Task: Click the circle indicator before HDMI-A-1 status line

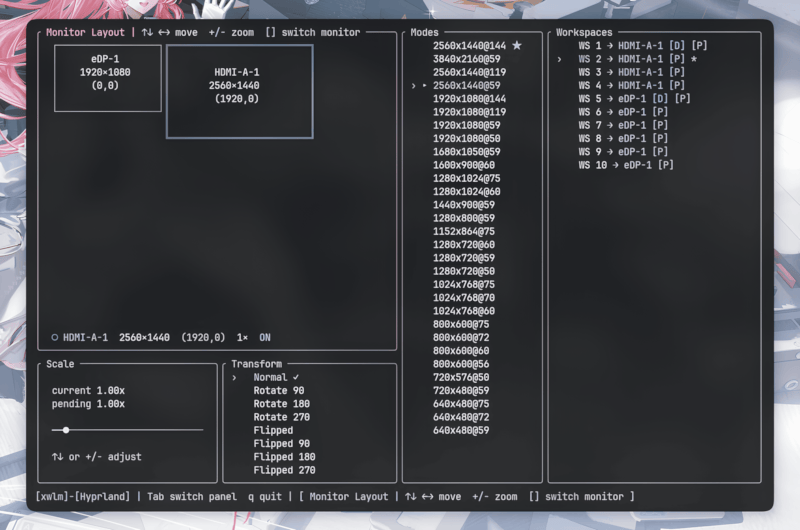Action: coord(54,337)
